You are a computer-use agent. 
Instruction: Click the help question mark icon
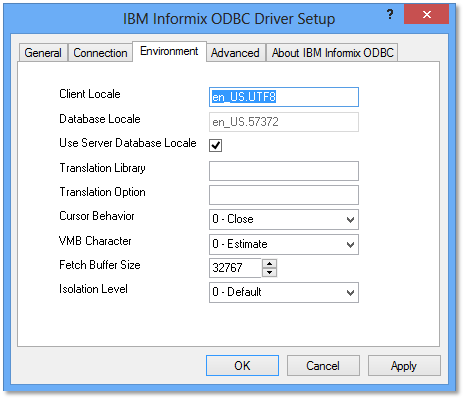tap(390, 14)
